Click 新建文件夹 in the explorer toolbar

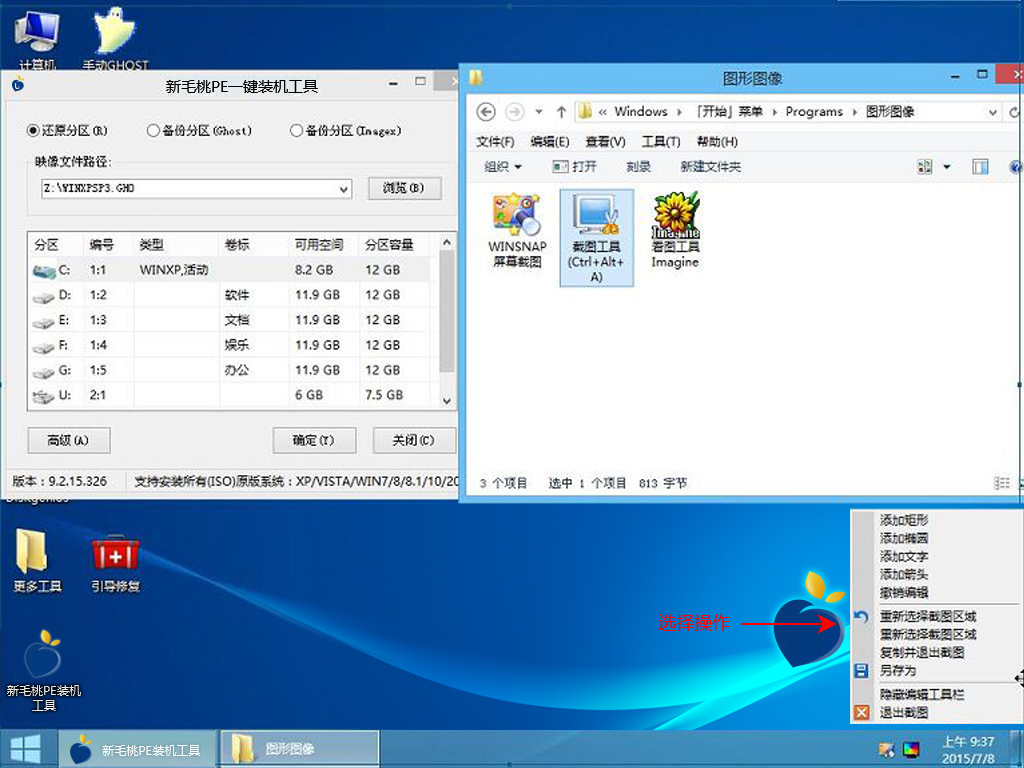tap(711, 167)
